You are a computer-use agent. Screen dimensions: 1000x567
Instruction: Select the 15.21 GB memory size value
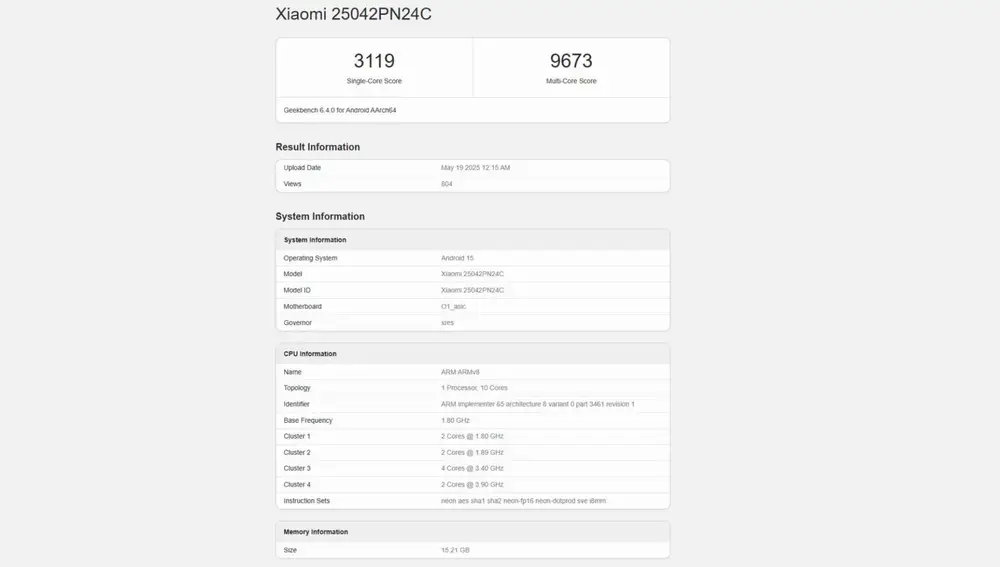pos(455,550)
